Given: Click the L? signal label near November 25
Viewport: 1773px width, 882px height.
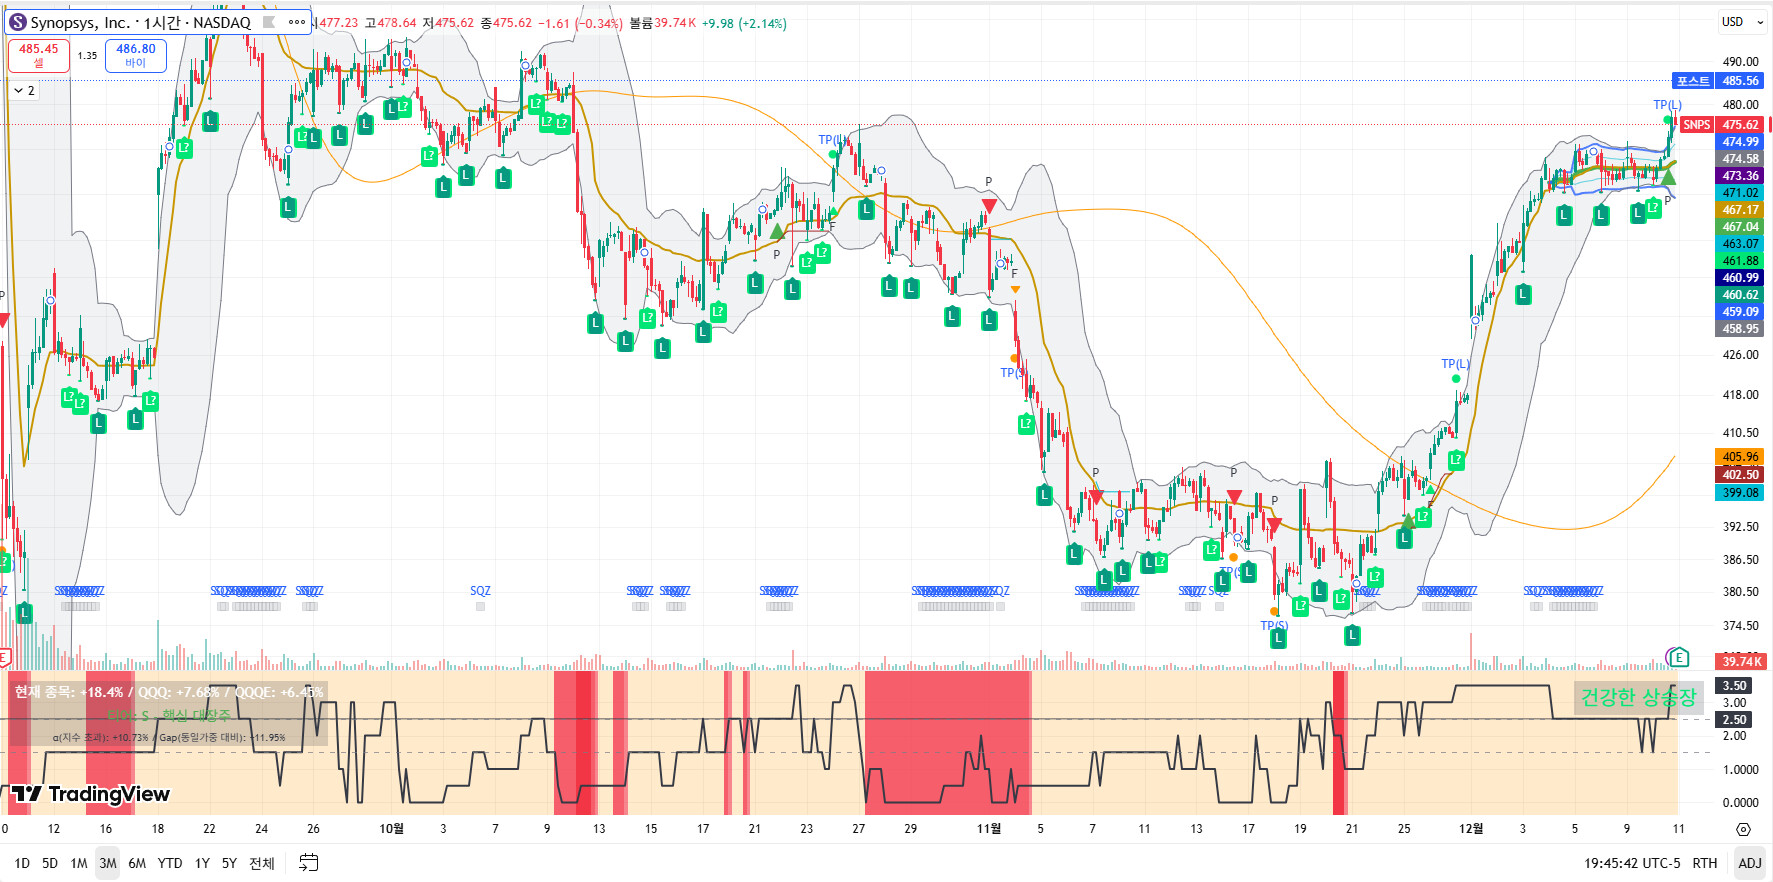Looking at the screenshot, I should pyautogui.click(x=1424, y=517).
